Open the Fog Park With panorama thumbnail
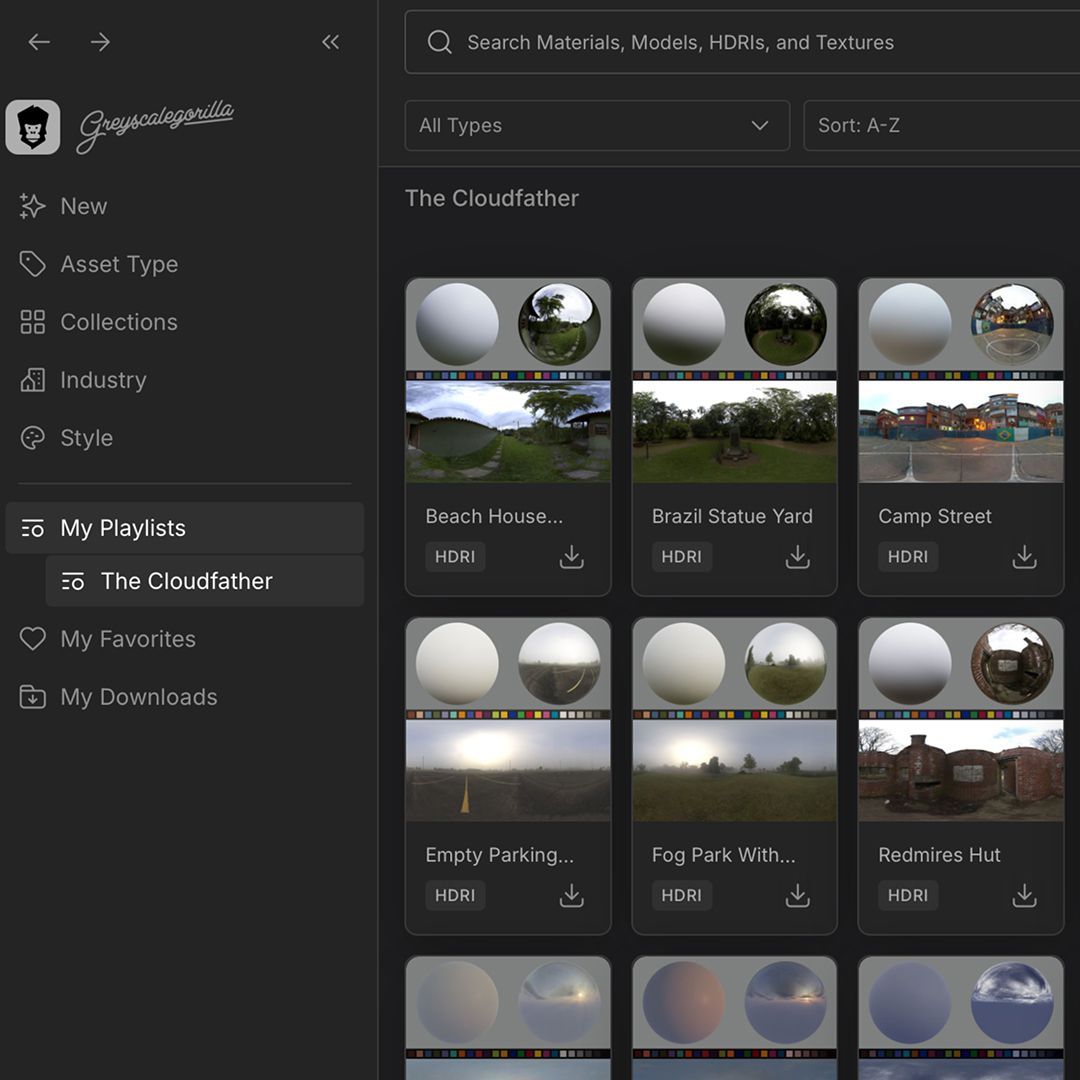Screen dimensions: 1080x1080 point(734,771)
